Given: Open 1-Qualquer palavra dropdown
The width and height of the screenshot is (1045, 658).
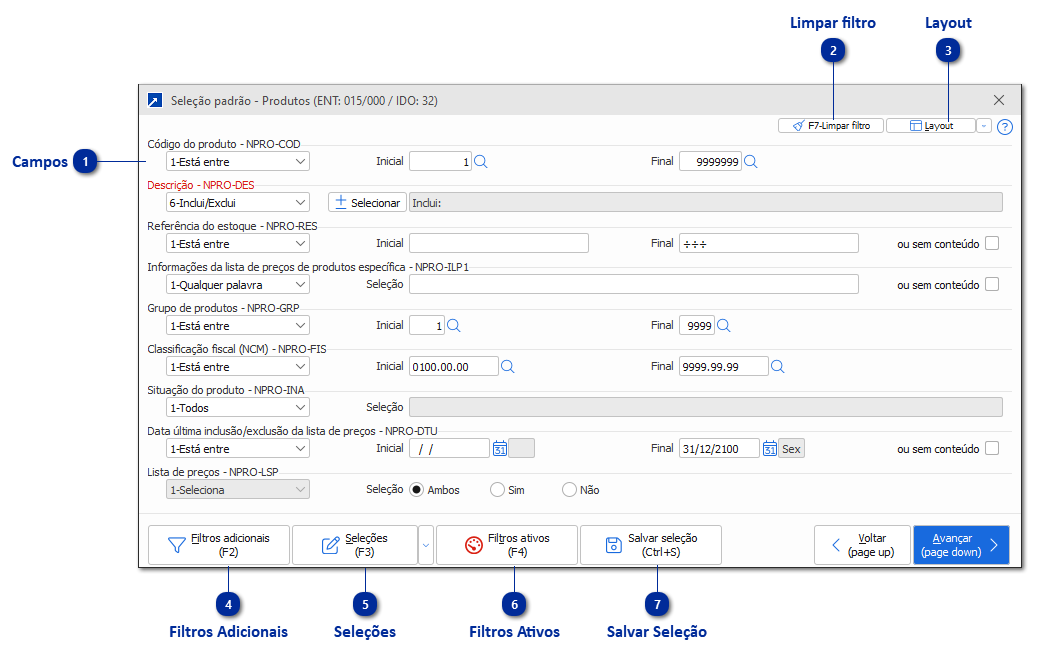Looking at the screenshot, I should 237,285.
